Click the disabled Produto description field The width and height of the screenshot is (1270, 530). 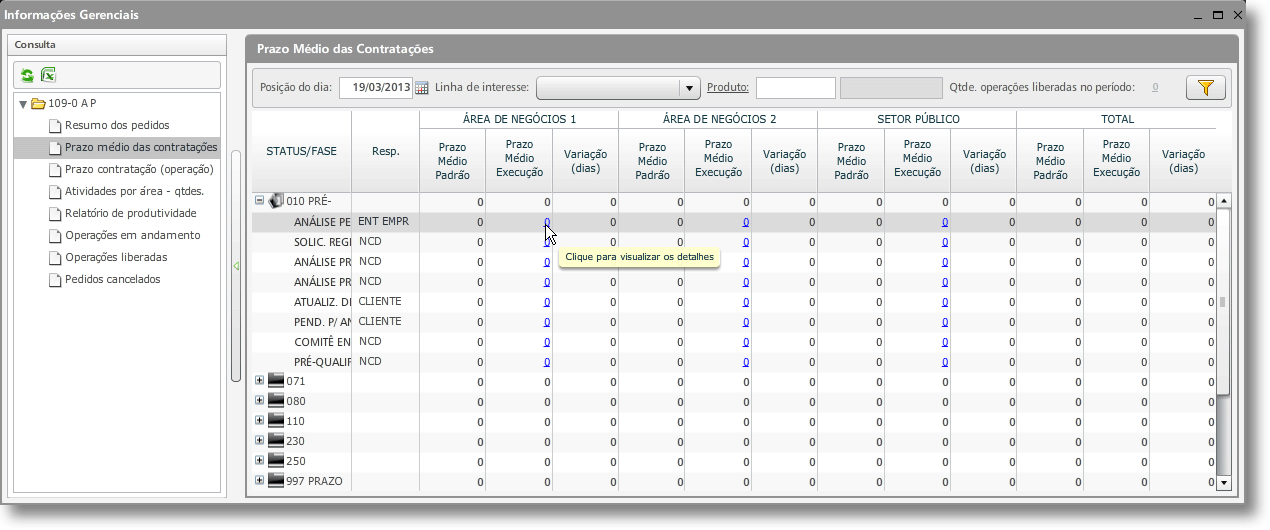(891, 88)
